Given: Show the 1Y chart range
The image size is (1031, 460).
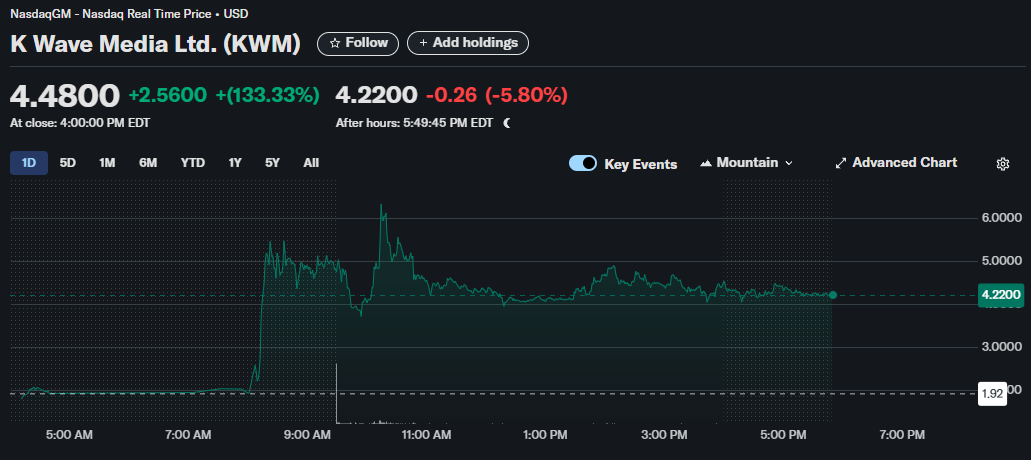Looking at the screenshot, I should click(x=235, y=163).
